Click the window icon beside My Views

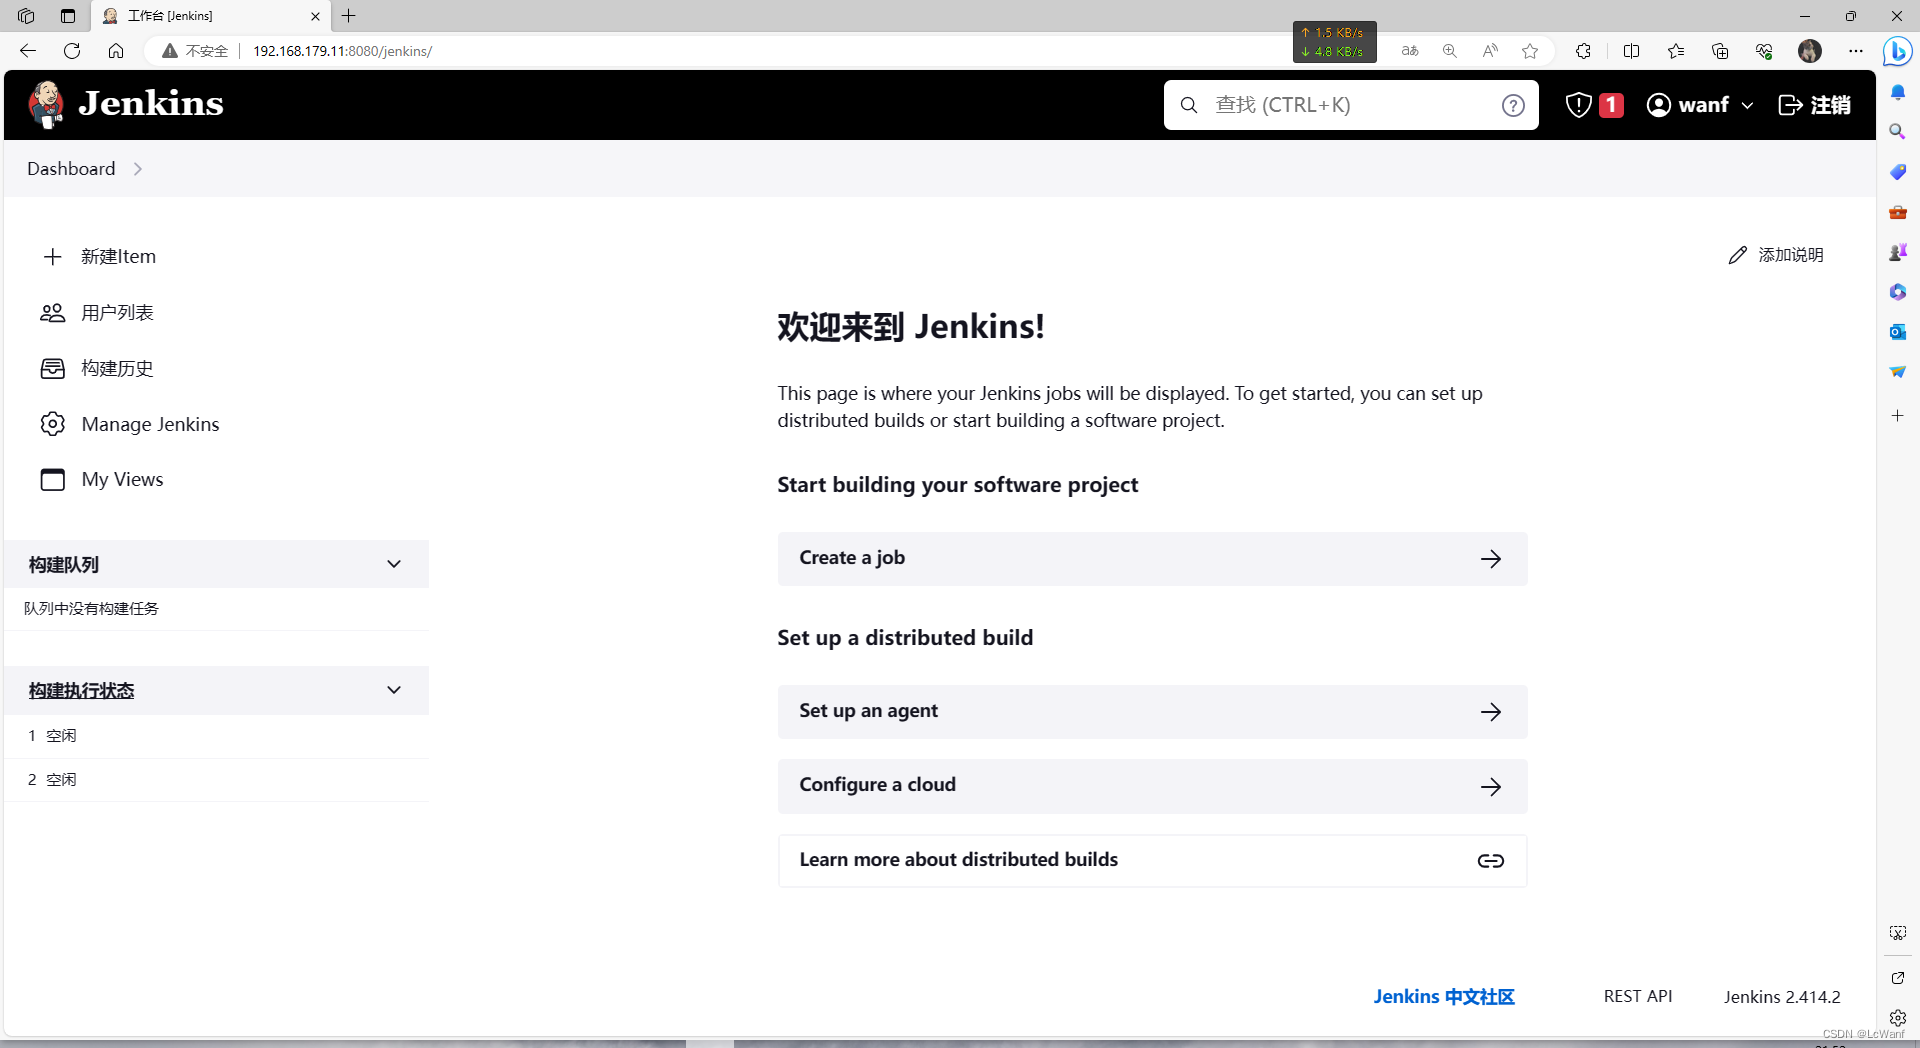point(53,480)
